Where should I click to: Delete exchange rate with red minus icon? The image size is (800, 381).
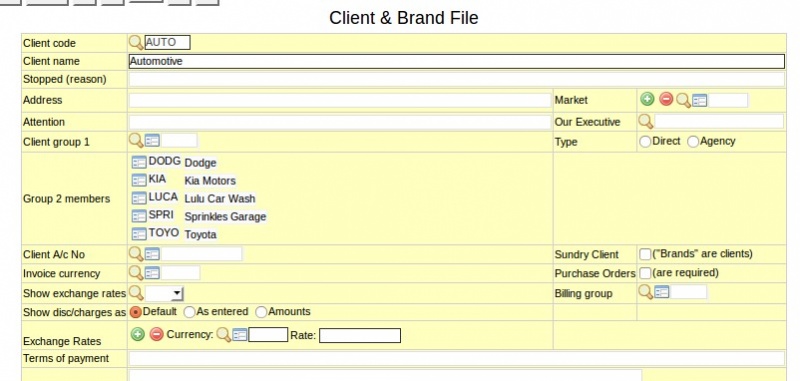(x=157, y=335)
